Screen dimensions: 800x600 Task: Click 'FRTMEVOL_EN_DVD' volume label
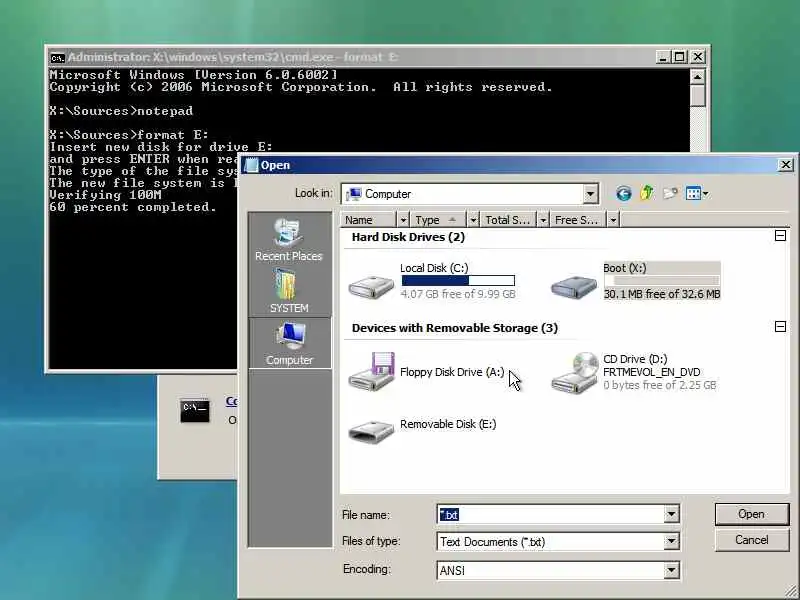(x=652, y=372)
